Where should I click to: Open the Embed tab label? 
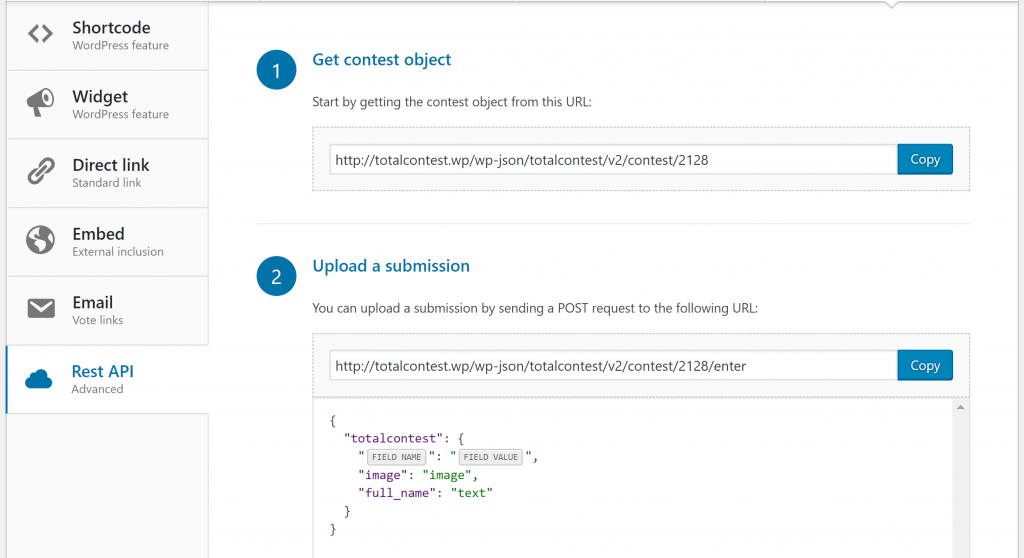[x=98, y=234]
